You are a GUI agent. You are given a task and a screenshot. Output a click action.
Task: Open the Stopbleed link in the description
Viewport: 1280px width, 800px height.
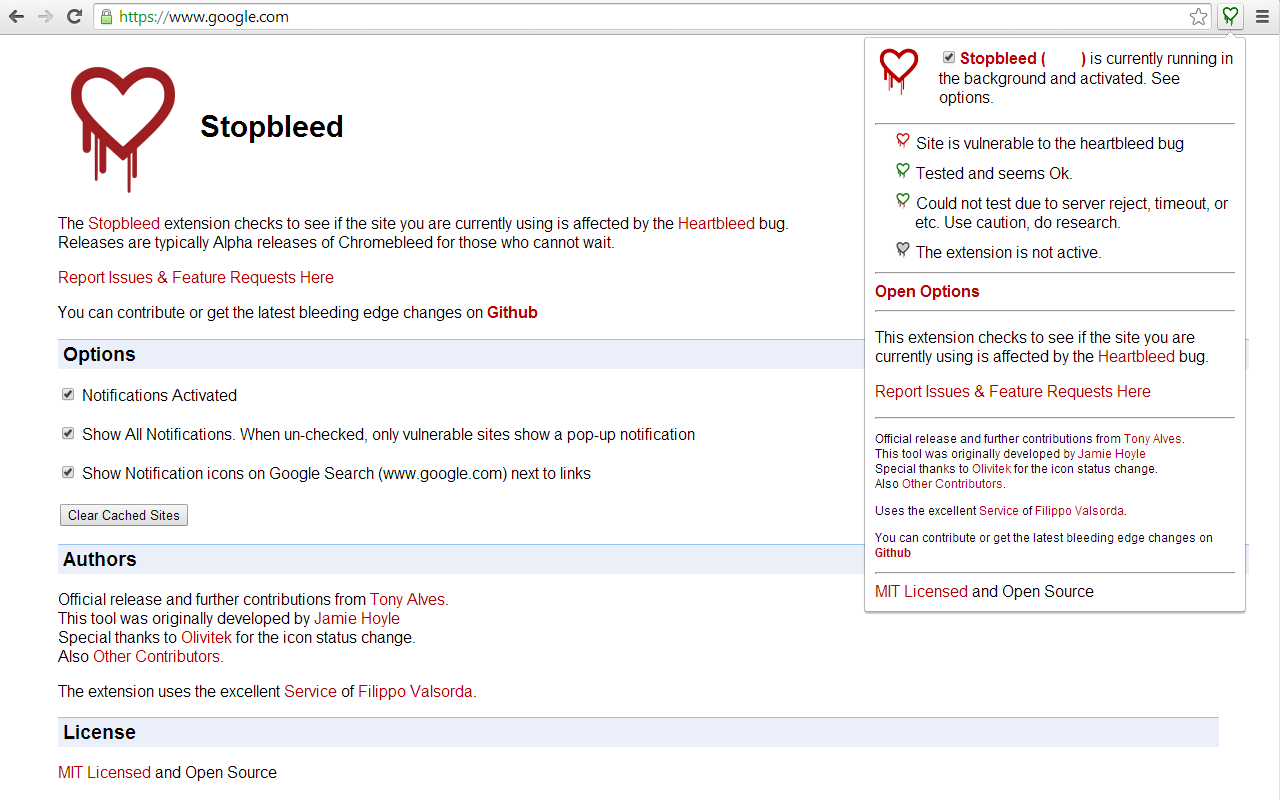pyautogui.click(x=124, y=224)
